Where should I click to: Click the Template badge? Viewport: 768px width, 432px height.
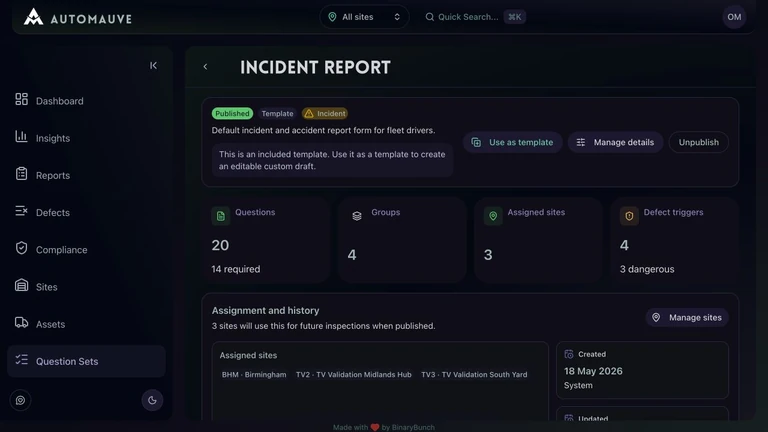click(x=277, y=114)
